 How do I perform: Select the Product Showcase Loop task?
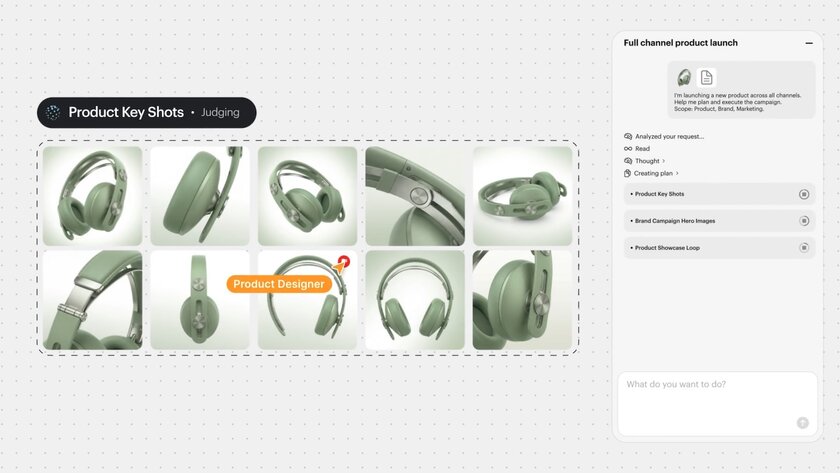(x=719, y=247)
